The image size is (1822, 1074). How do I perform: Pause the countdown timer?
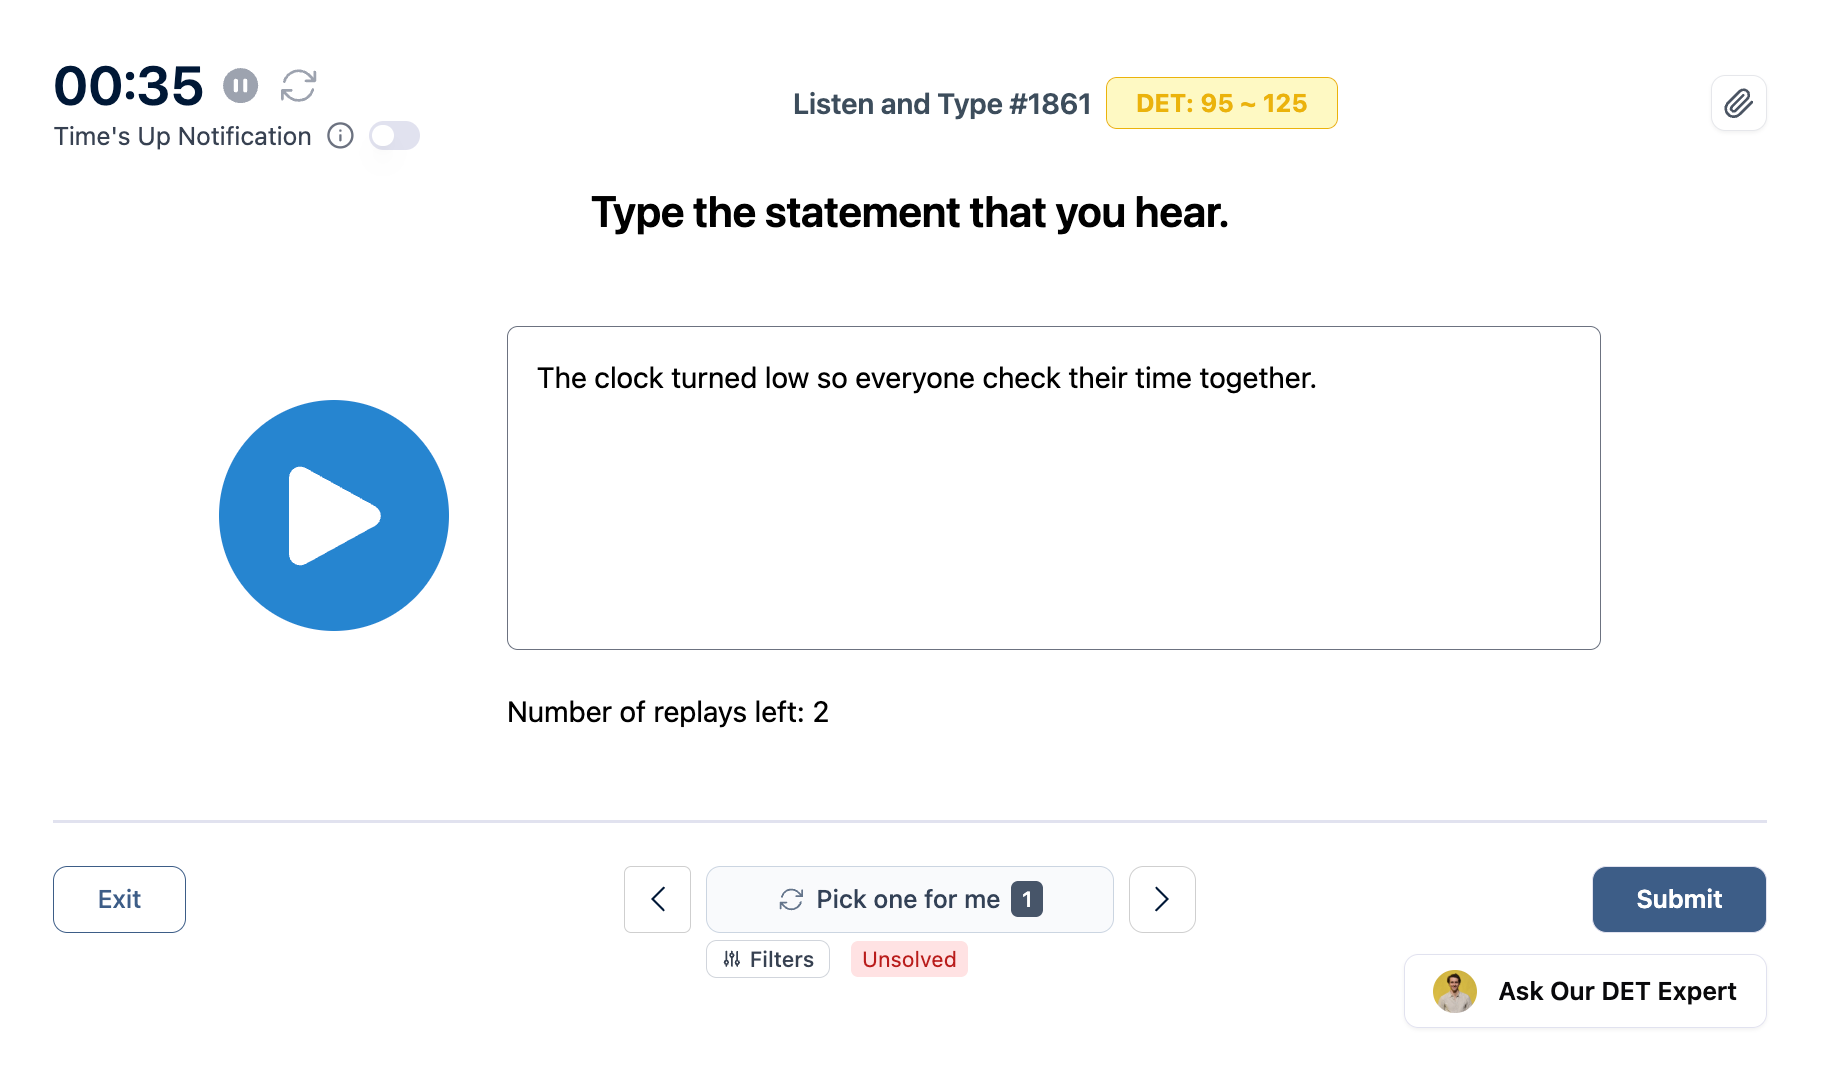[240, 86]
